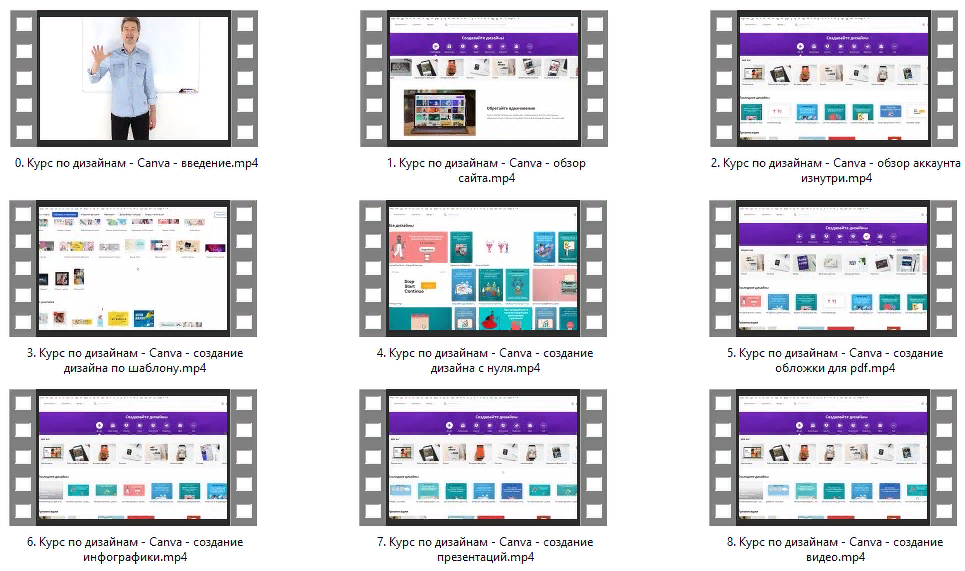Click the filename '0. Курс по дизайнам - Canva - введение.mp4'
The image size is (965, 571).
[133, 163]
